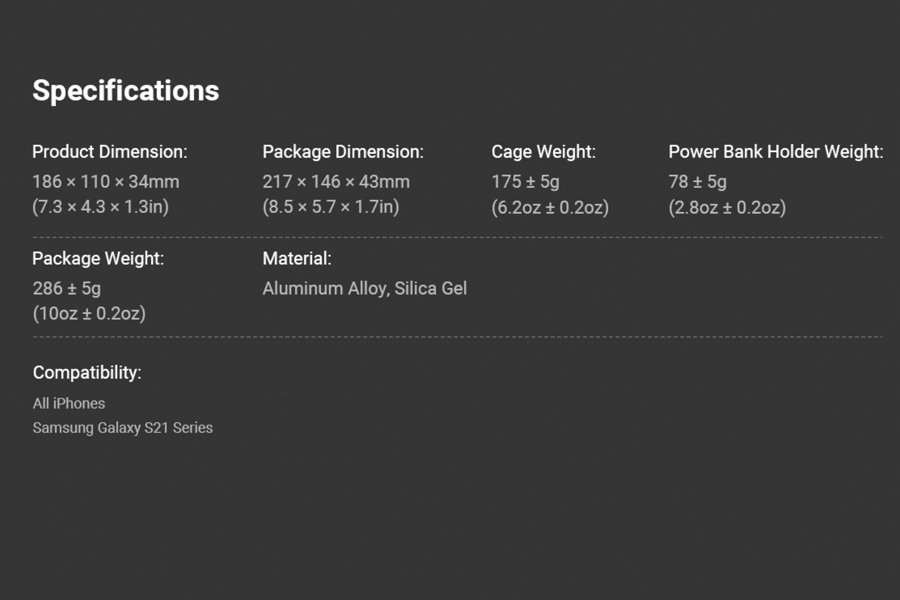Screen dimensions: 900x600
Task: Select the Product Dimension label
Action: (x=110, y=152)
